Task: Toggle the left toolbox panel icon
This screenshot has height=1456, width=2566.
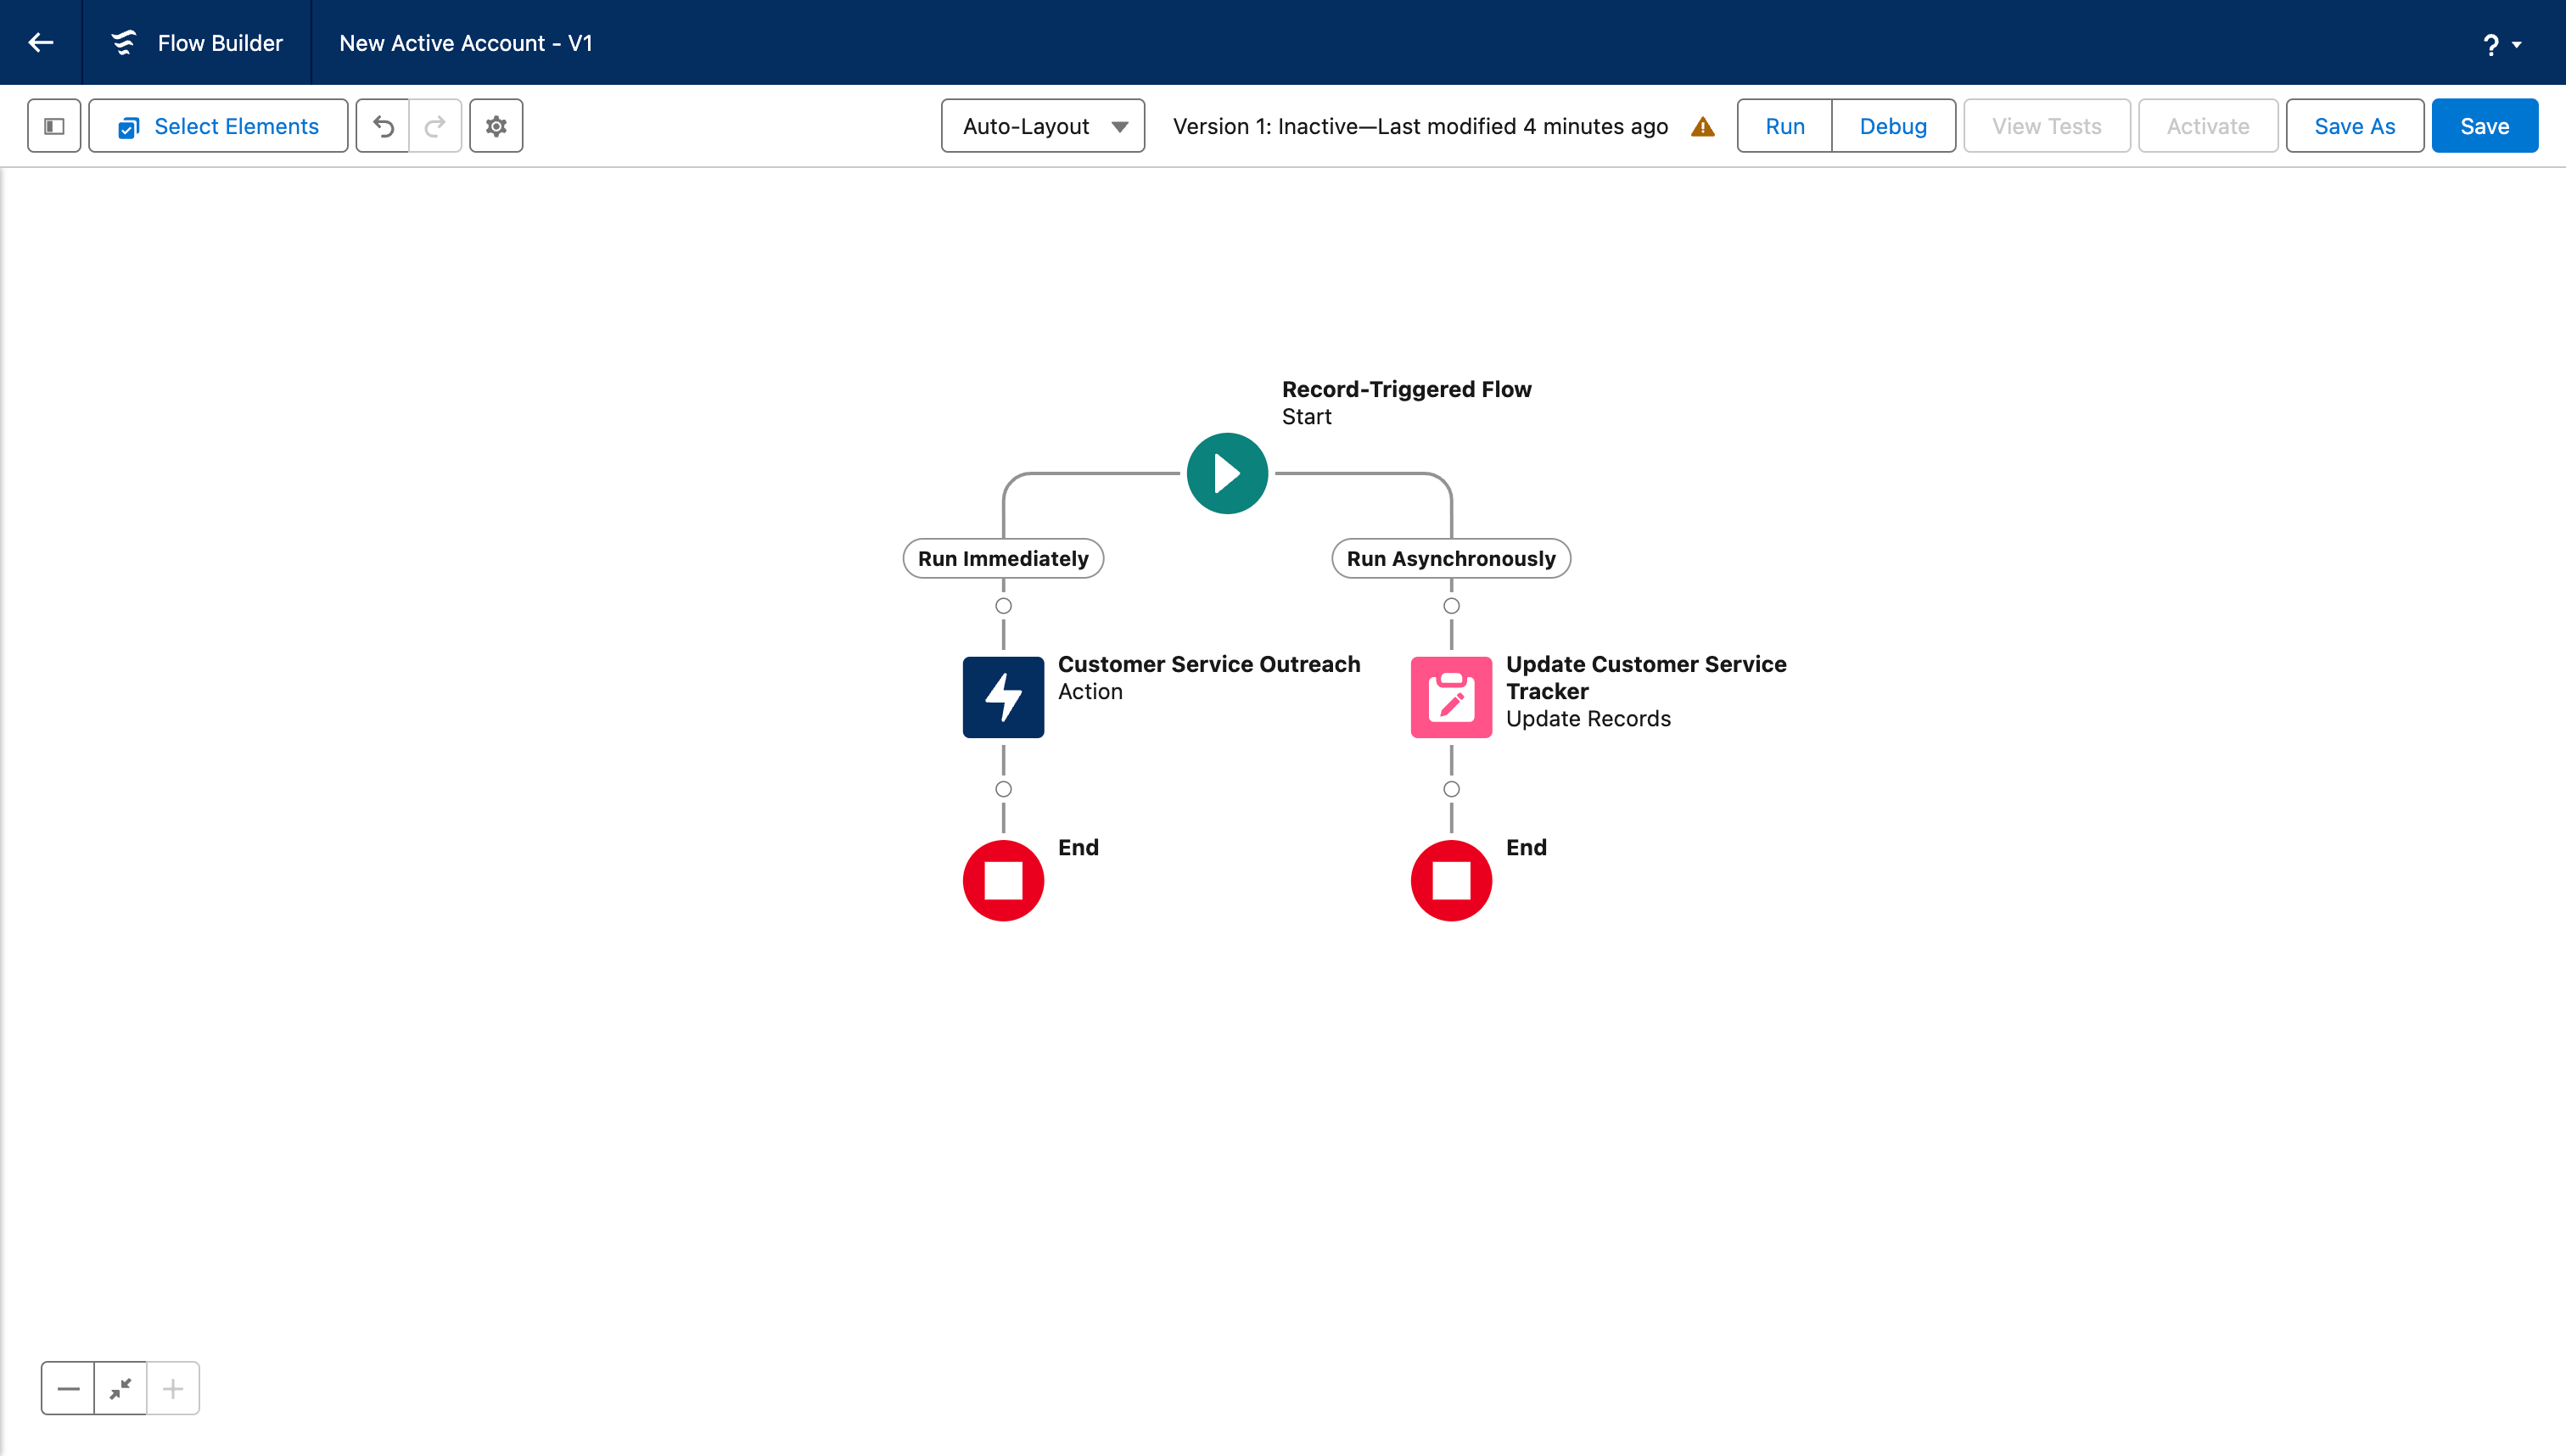Action: point(54,126)
